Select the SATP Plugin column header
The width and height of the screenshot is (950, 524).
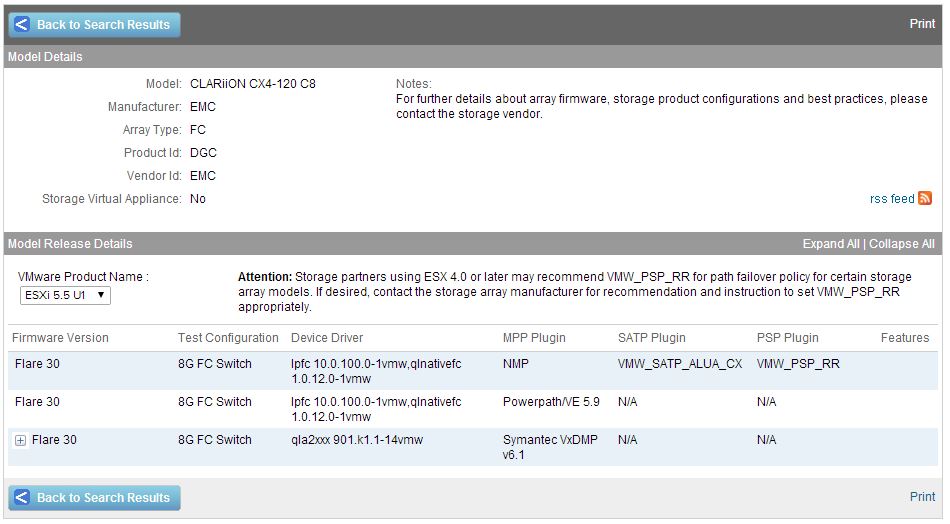click(x=651, y=337)
